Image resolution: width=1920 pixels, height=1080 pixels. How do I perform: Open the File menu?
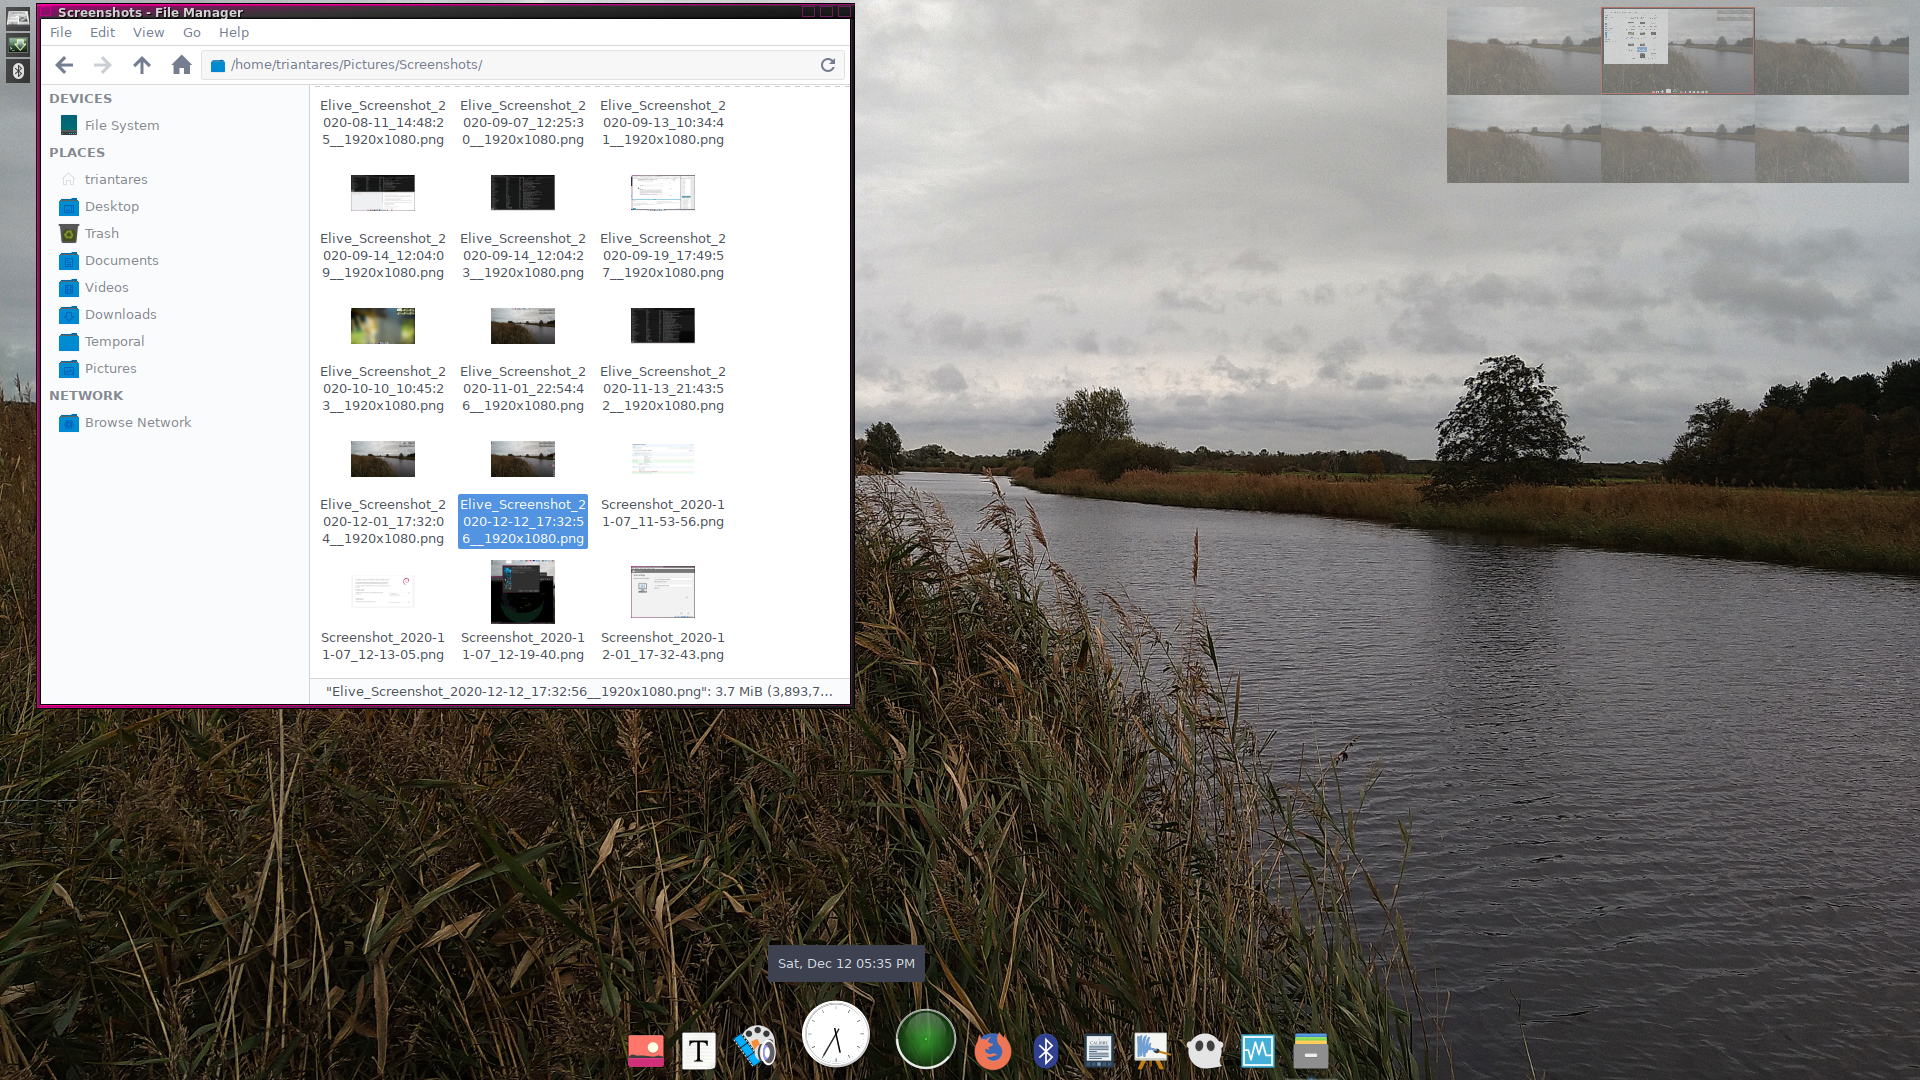[x=60, y=32]
